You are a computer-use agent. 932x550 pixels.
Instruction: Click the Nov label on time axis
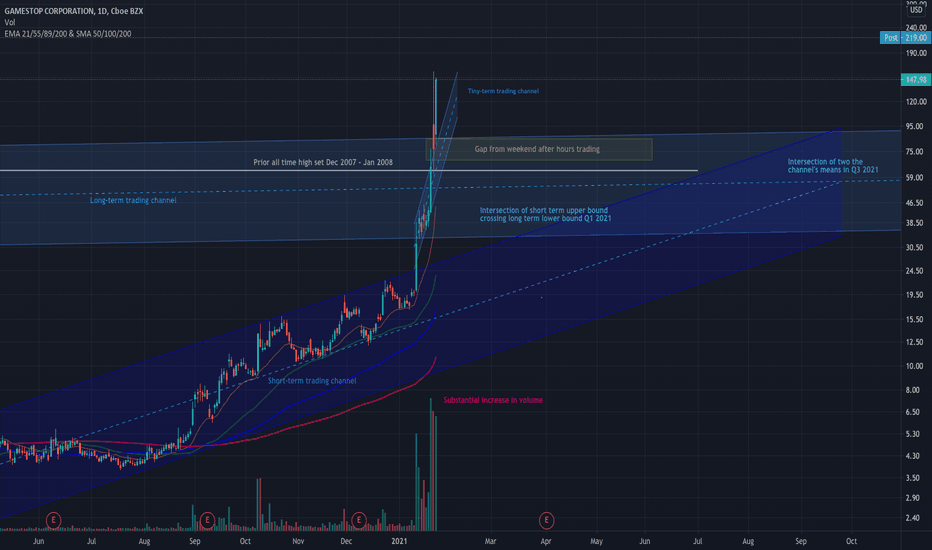point(298,541)
